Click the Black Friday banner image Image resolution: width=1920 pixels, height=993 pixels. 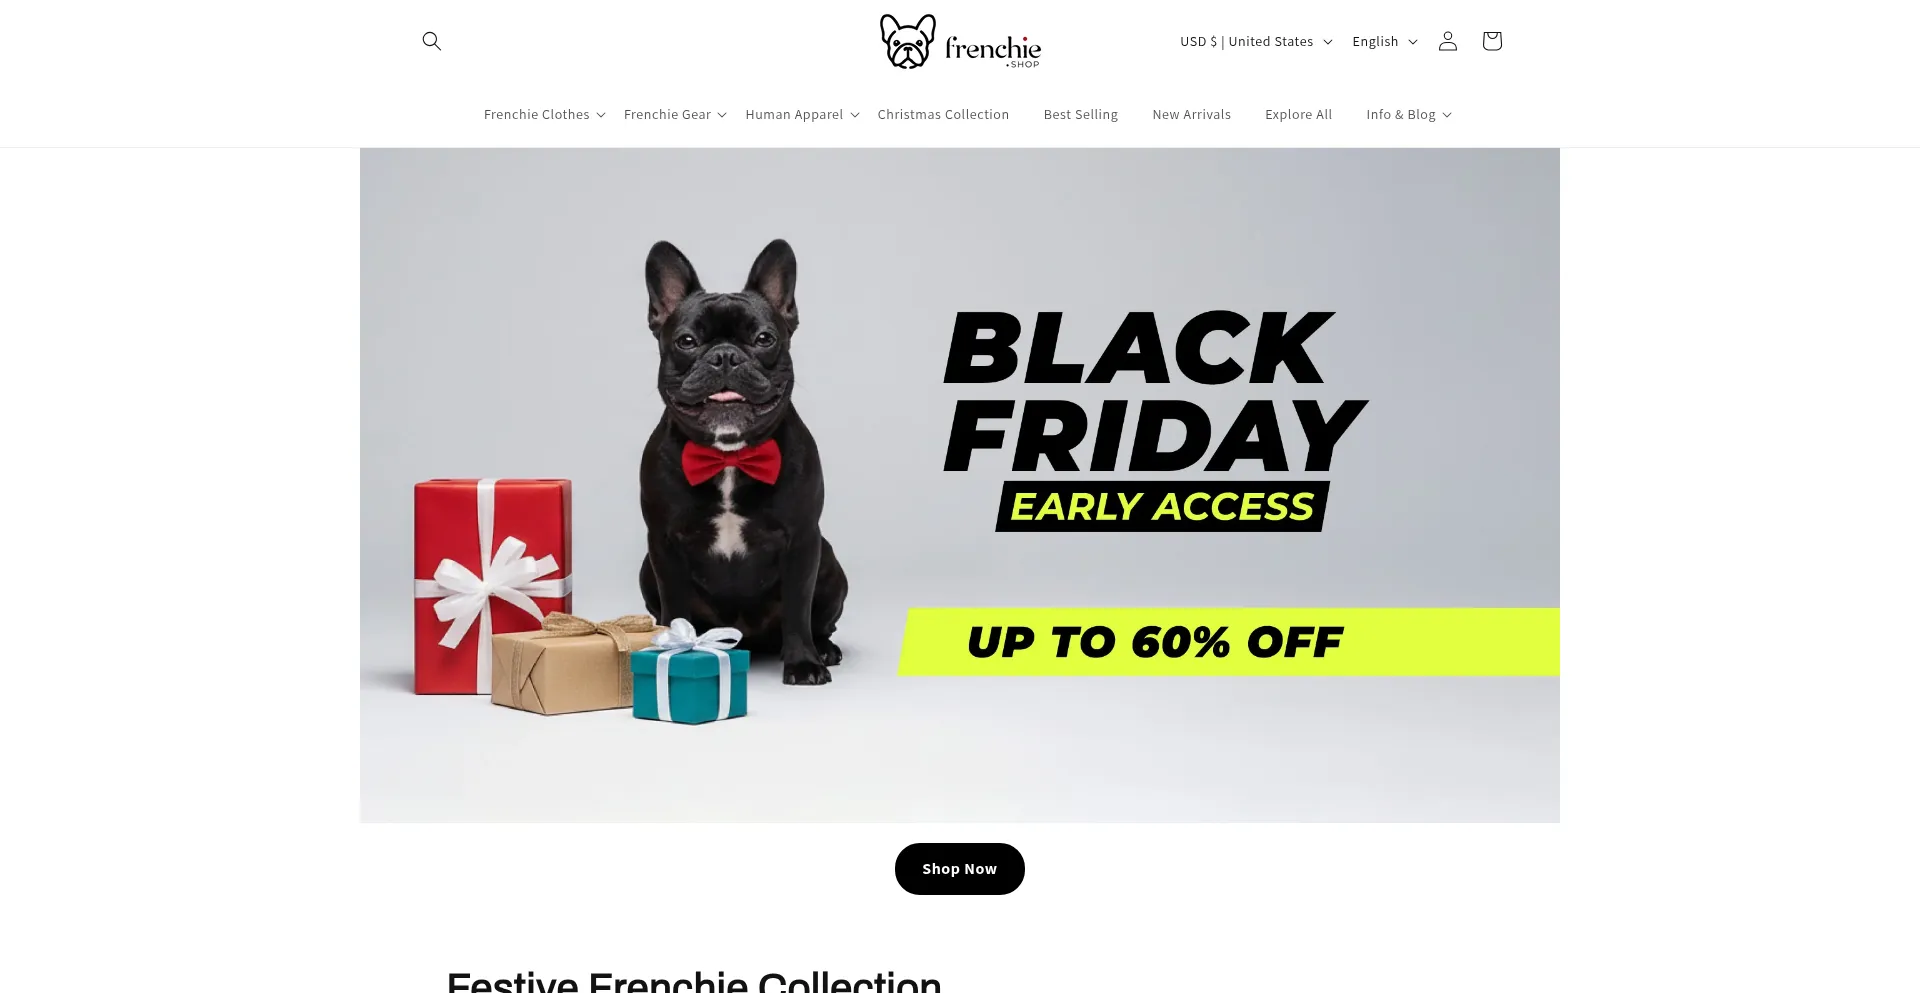point(960,485)
